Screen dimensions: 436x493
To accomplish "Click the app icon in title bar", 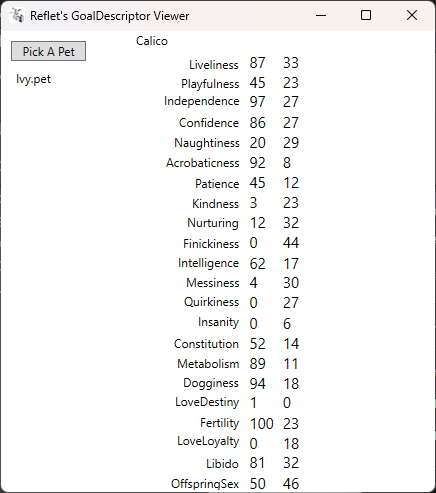I will (x=16, y=15).
